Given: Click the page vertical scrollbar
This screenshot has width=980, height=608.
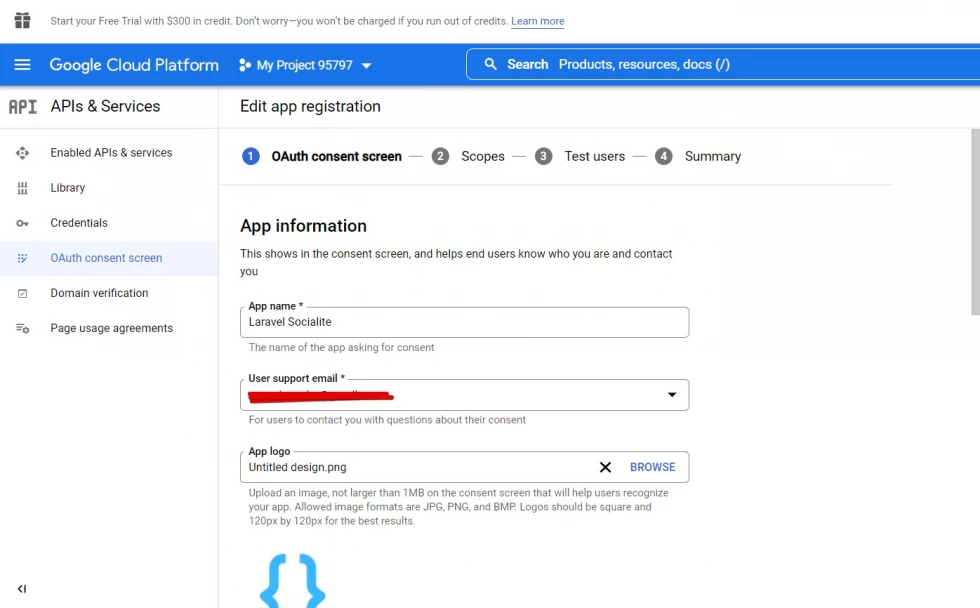Looking at the screenshot, I should click(x=975, y=220).
